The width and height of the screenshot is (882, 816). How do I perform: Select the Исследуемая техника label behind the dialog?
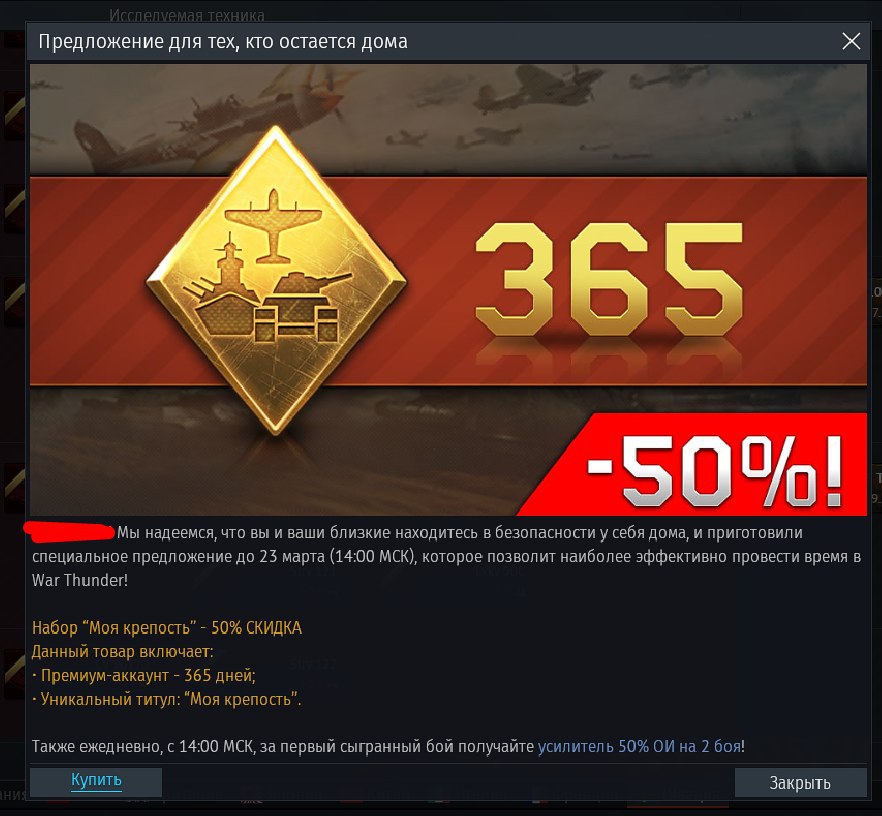pyautogui.click(x=187, y=15)
